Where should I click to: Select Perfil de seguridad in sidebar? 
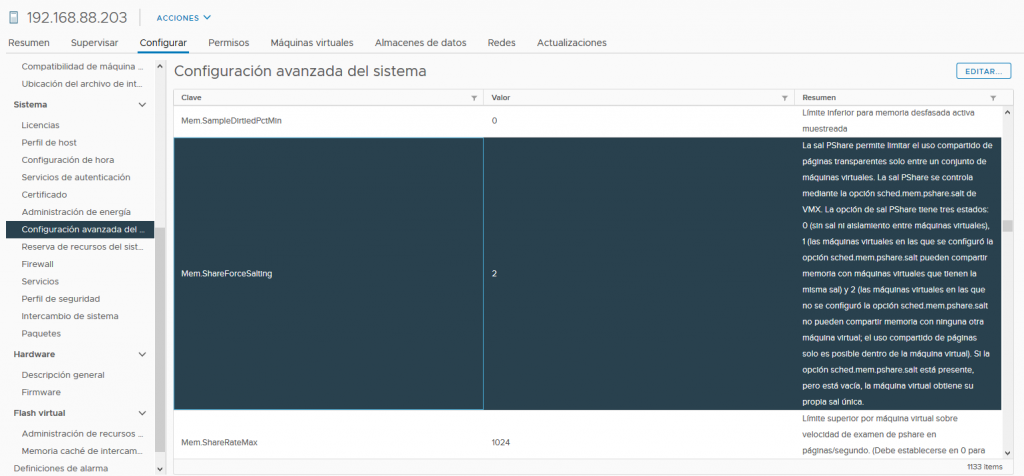tap(61, 298)
